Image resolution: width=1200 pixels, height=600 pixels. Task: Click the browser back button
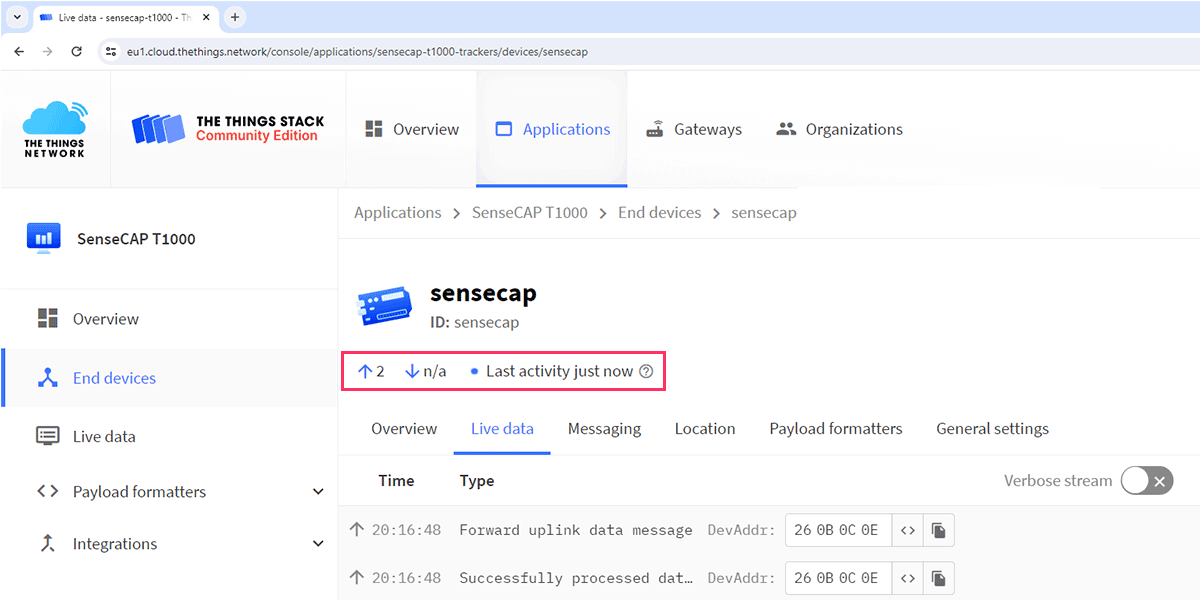tap(19, 51)
